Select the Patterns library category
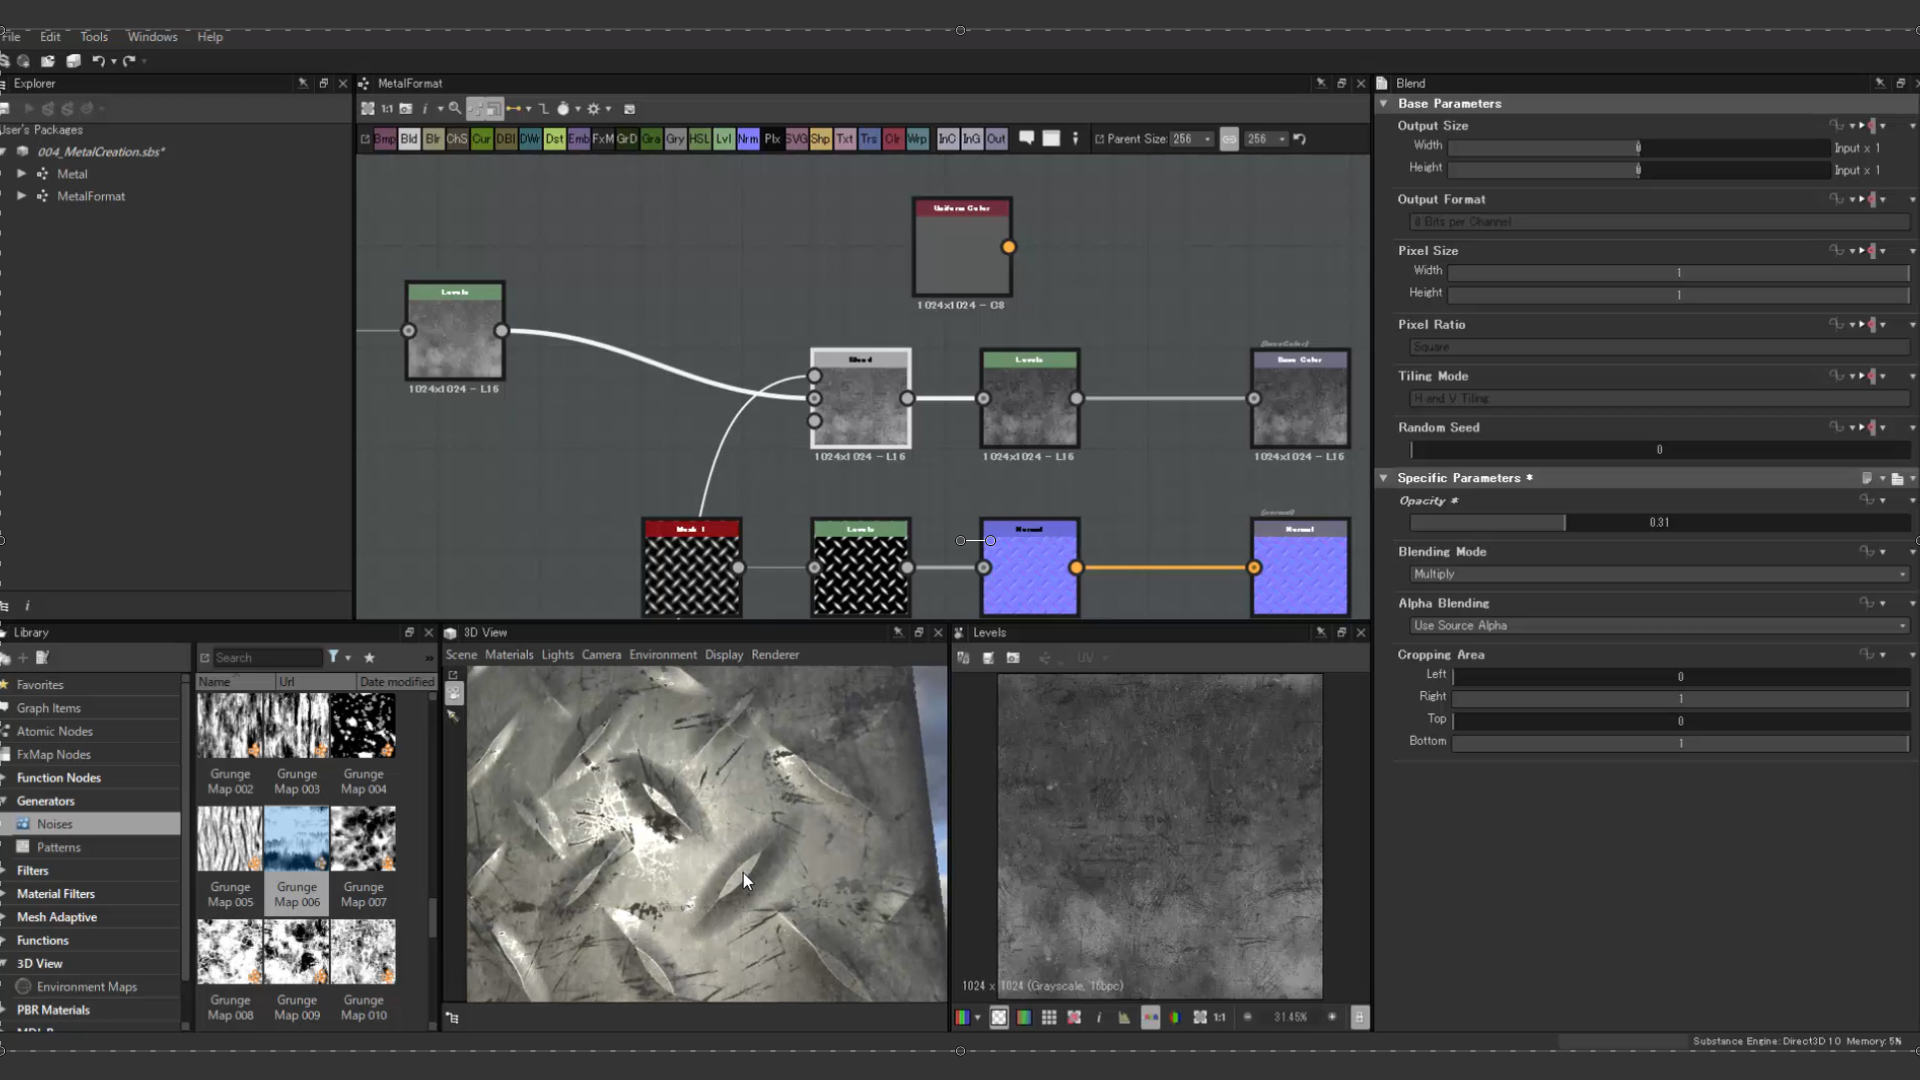Image resolution: width=1920 pixels, height=1080 pixels. [58, 847]
